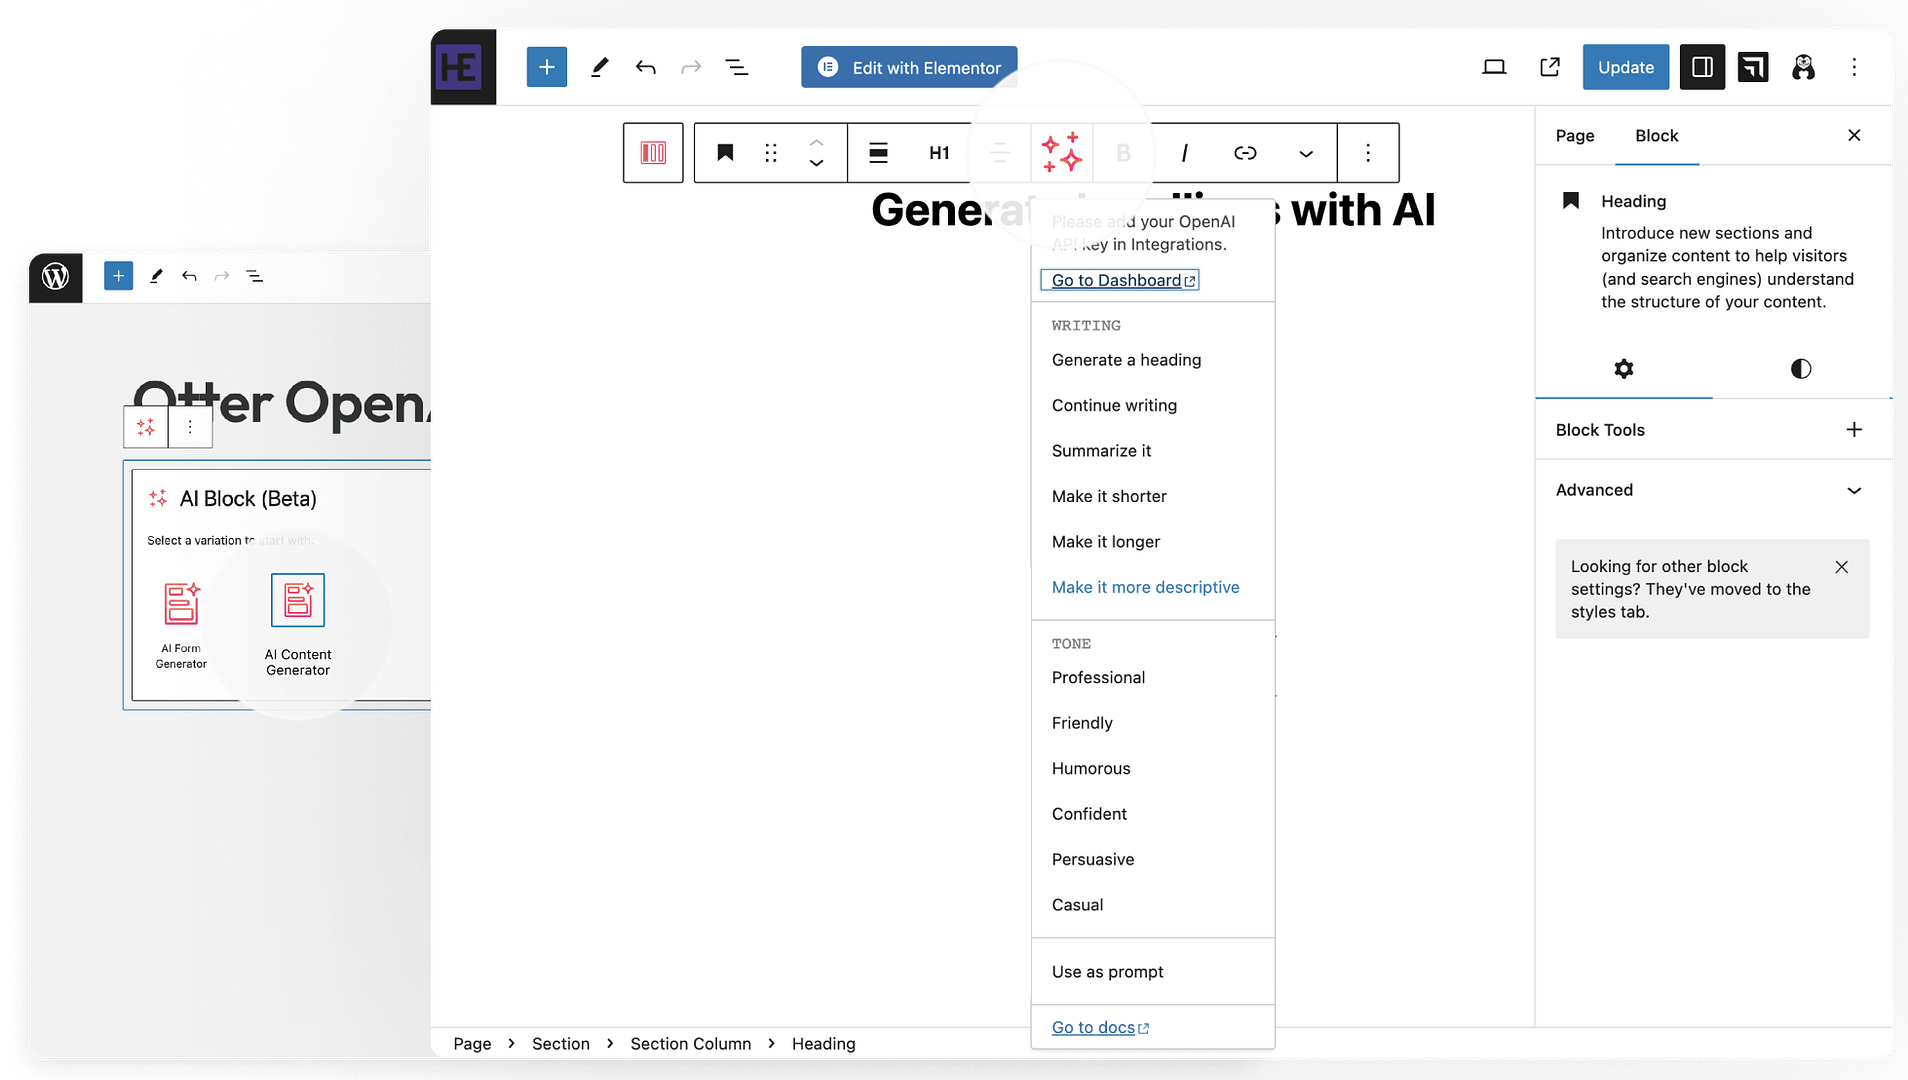Expand Block Tools with the plus icon
1908x1080 pixels.
[1854, 430]
